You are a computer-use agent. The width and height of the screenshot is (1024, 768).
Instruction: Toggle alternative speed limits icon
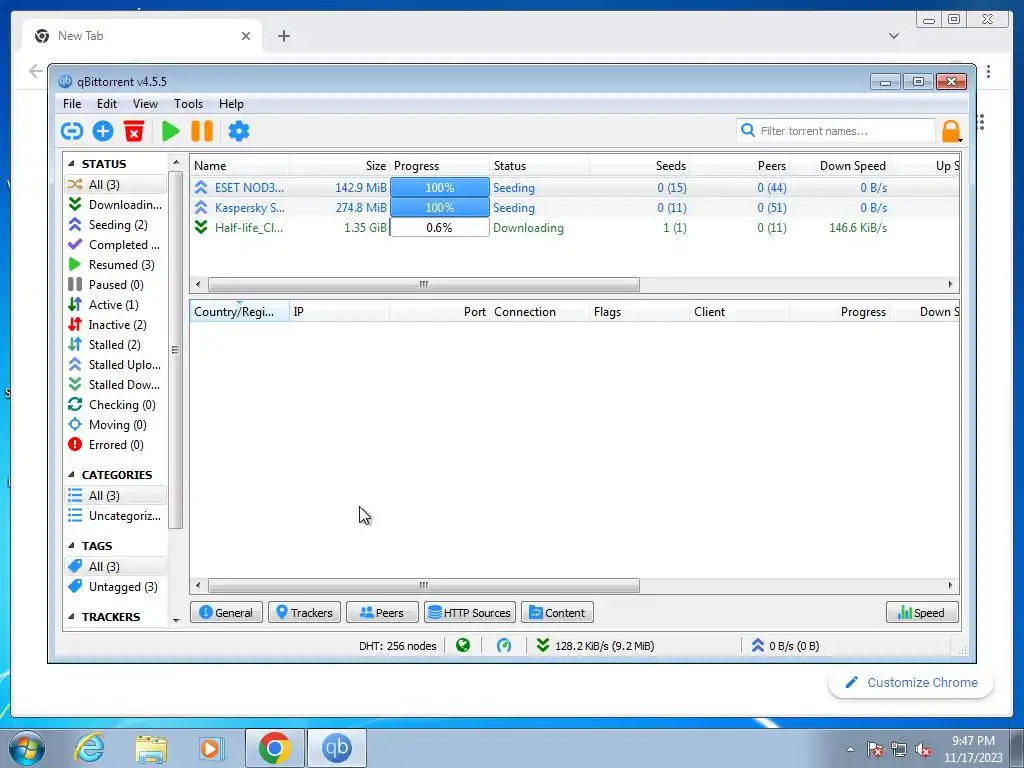coord(504,646)
